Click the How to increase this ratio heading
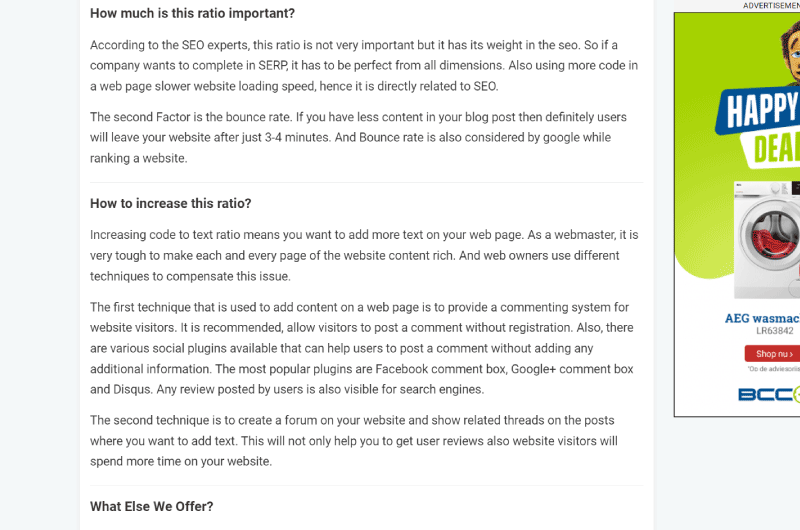Screen dimensions: 800x530 tap(170, 204)
